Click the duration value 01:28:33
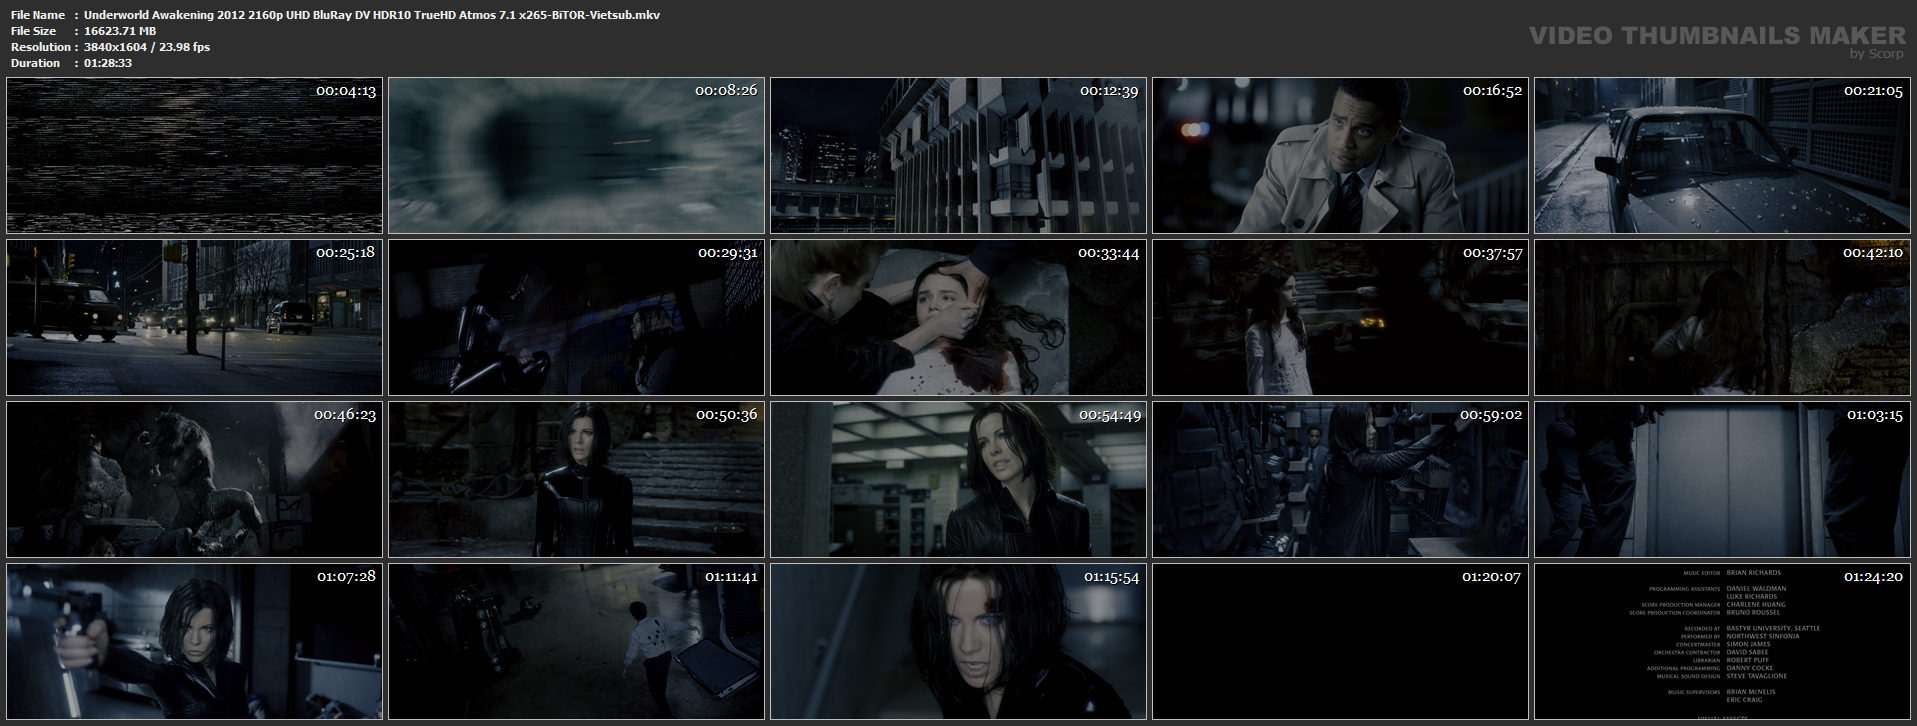Screen dimensions: 1917x726 click(108, 63)
